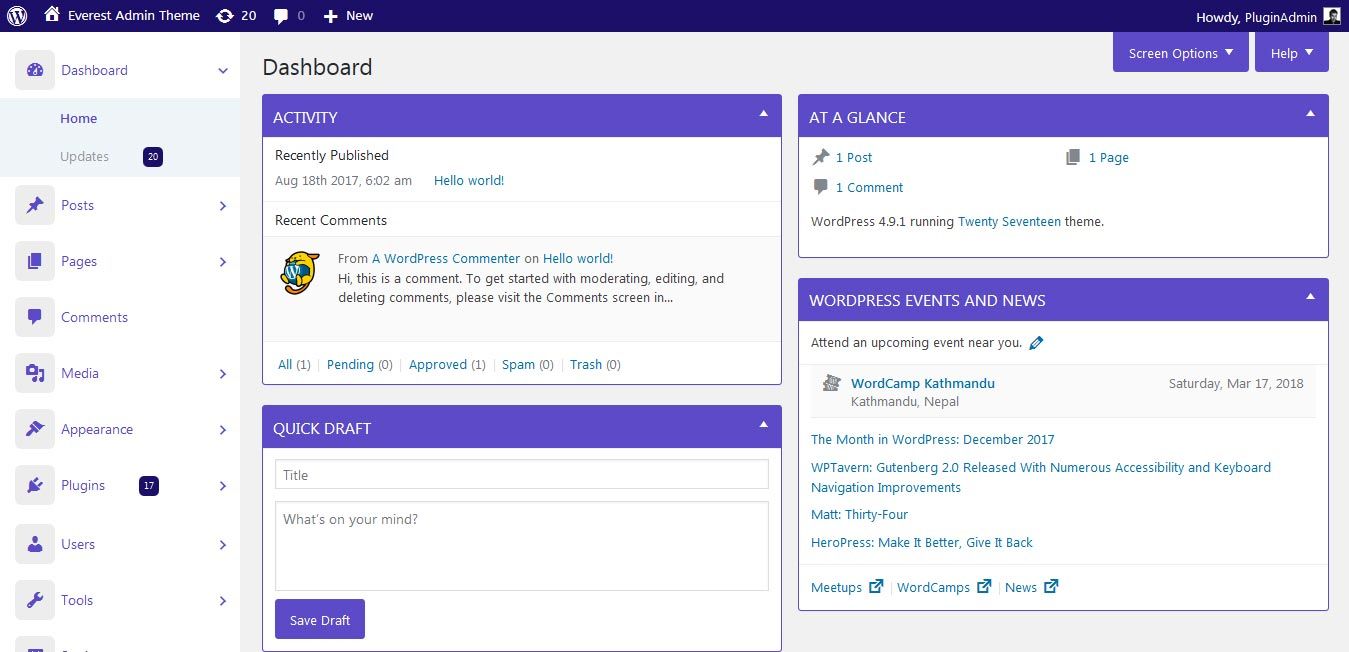Click the Appearance brush icon in sidebar
The image size is (1349, 652).
click(35, 429)
